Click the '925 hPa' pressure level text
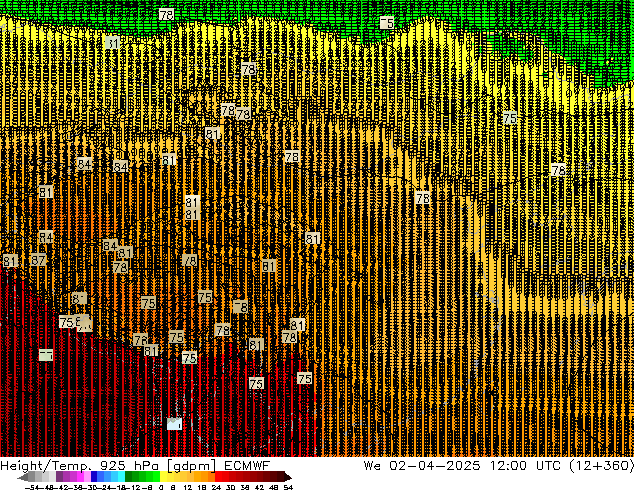634x490 pixels. click(129, 466)
